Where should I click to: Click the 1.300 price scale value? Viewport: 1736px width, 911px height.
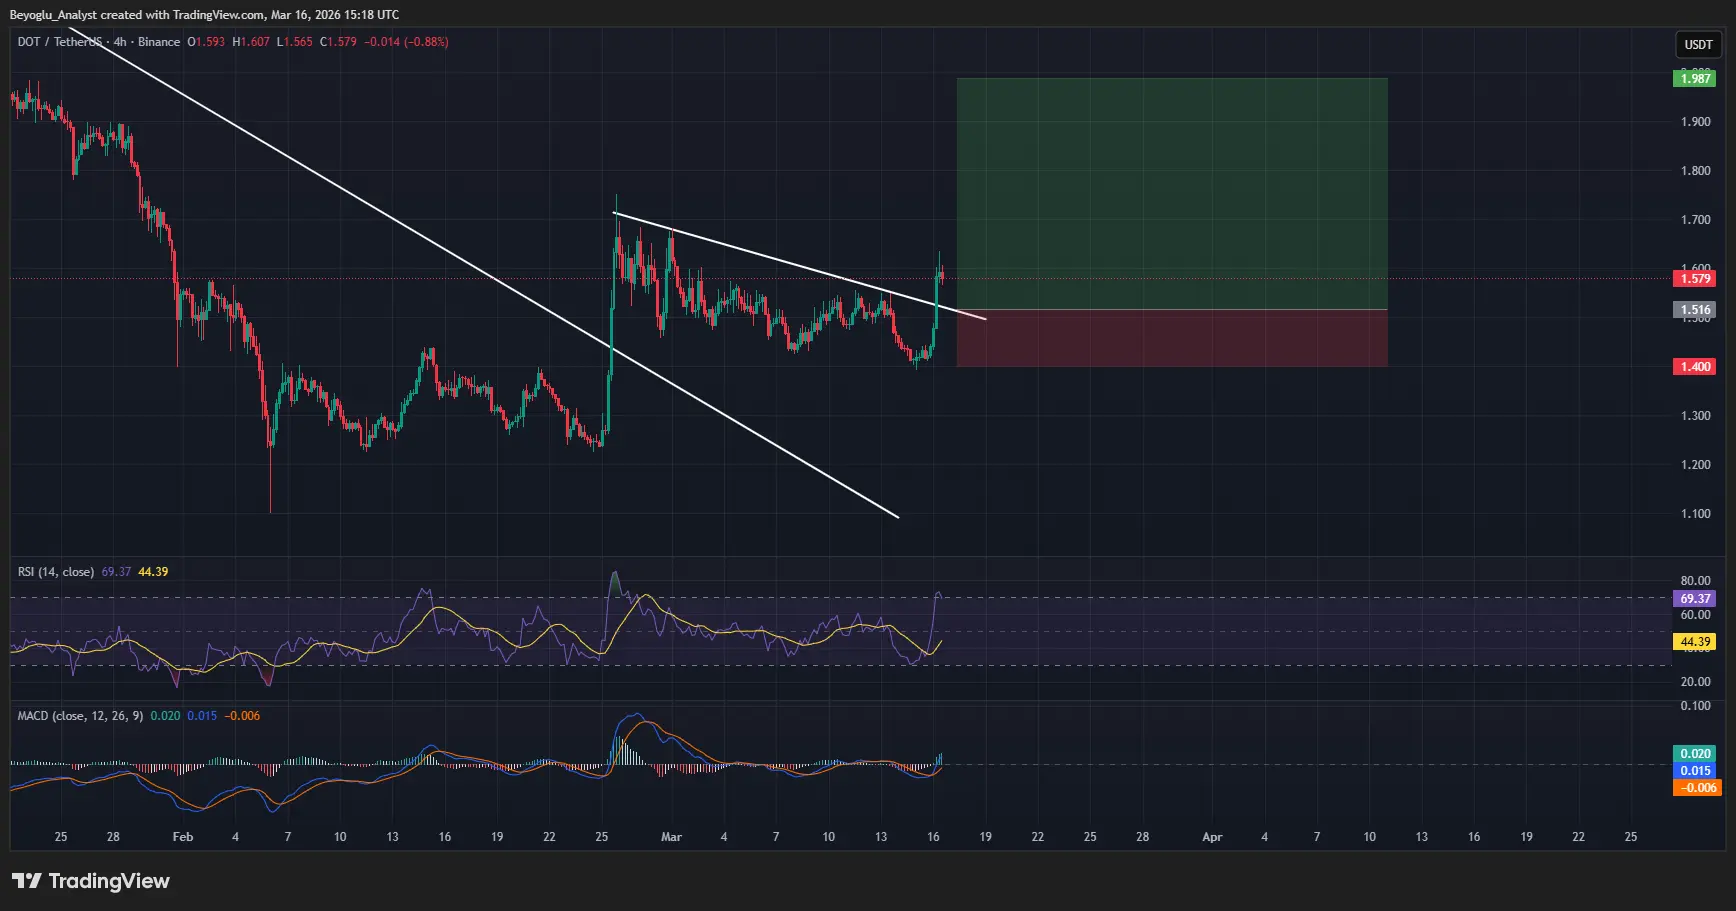pos(1695,416)
